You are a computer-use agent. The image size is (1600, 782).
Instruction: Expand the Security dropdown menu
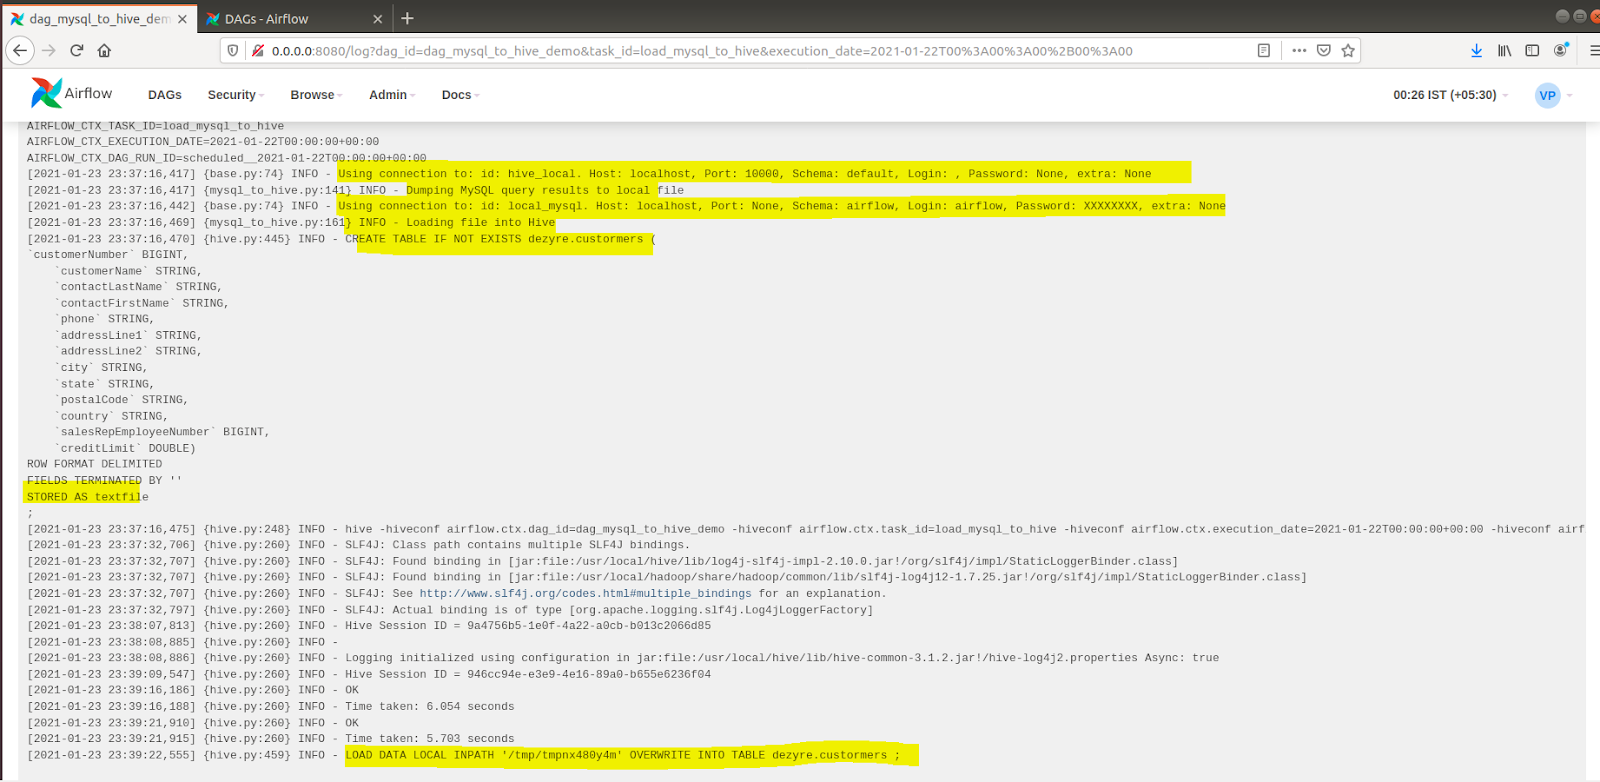click(x=235, y=95)
